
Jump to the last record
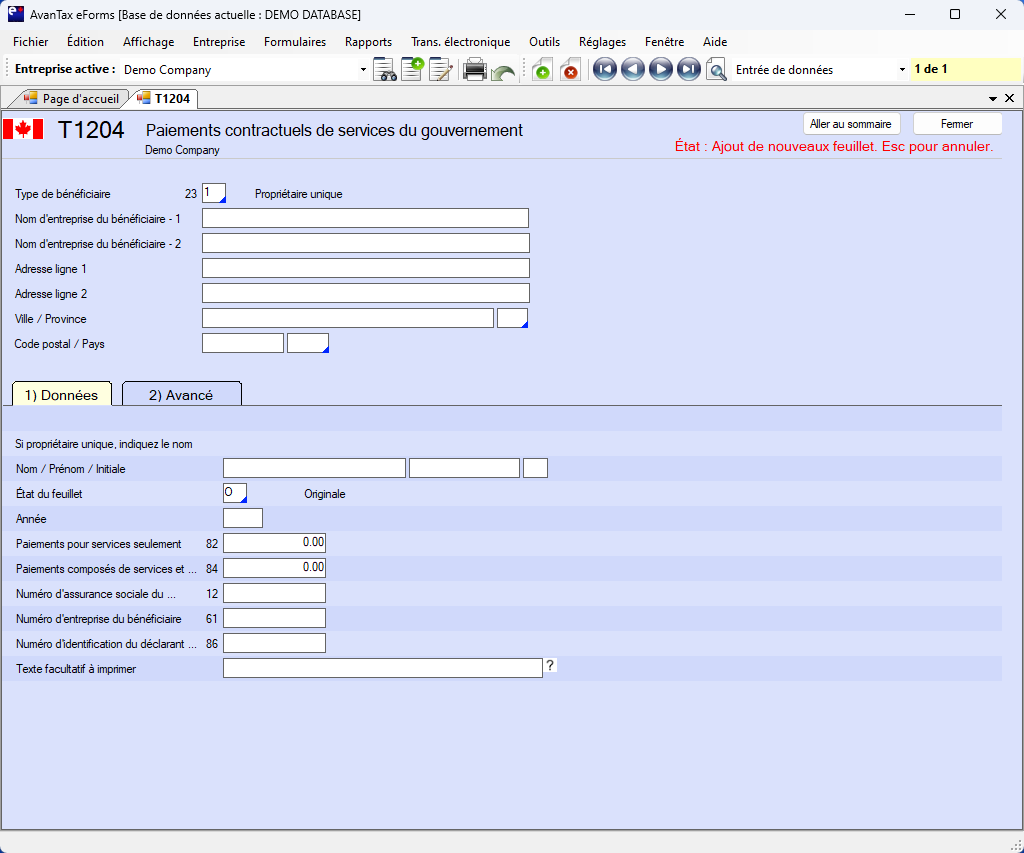(x=688, y=70)
